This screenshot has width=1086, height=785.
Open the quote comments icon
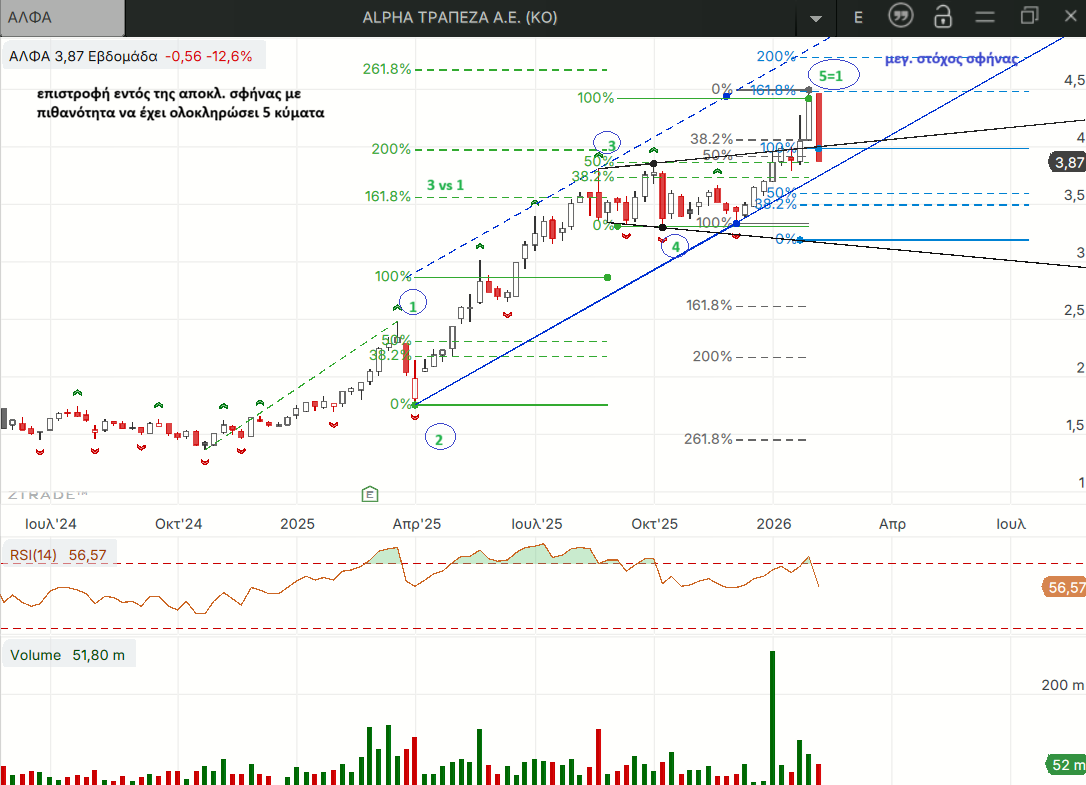pos(901,17)
